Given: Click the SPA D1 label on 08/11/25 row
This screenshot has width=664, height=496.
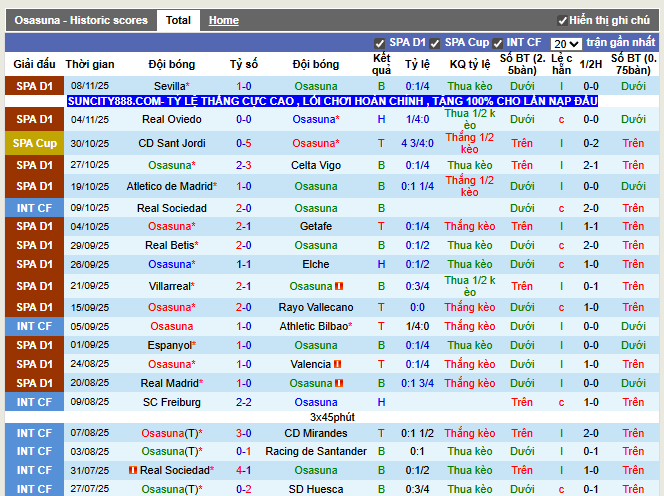Looking at the screenshot, I should click(34, 86).
